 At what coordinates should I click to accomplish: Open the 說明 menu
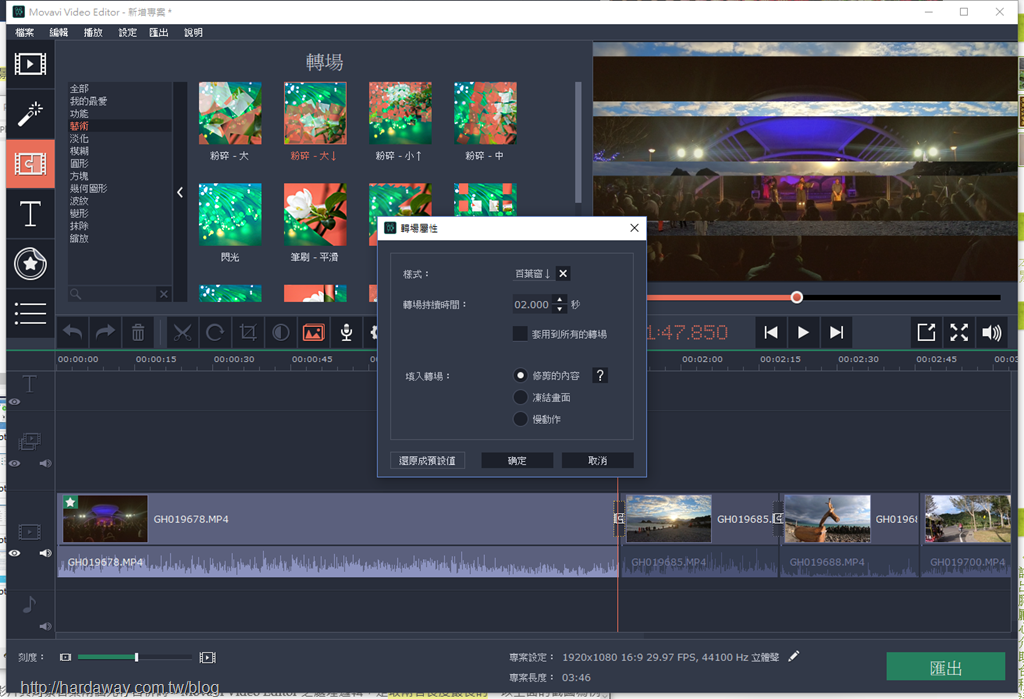[x=193, y=33]
